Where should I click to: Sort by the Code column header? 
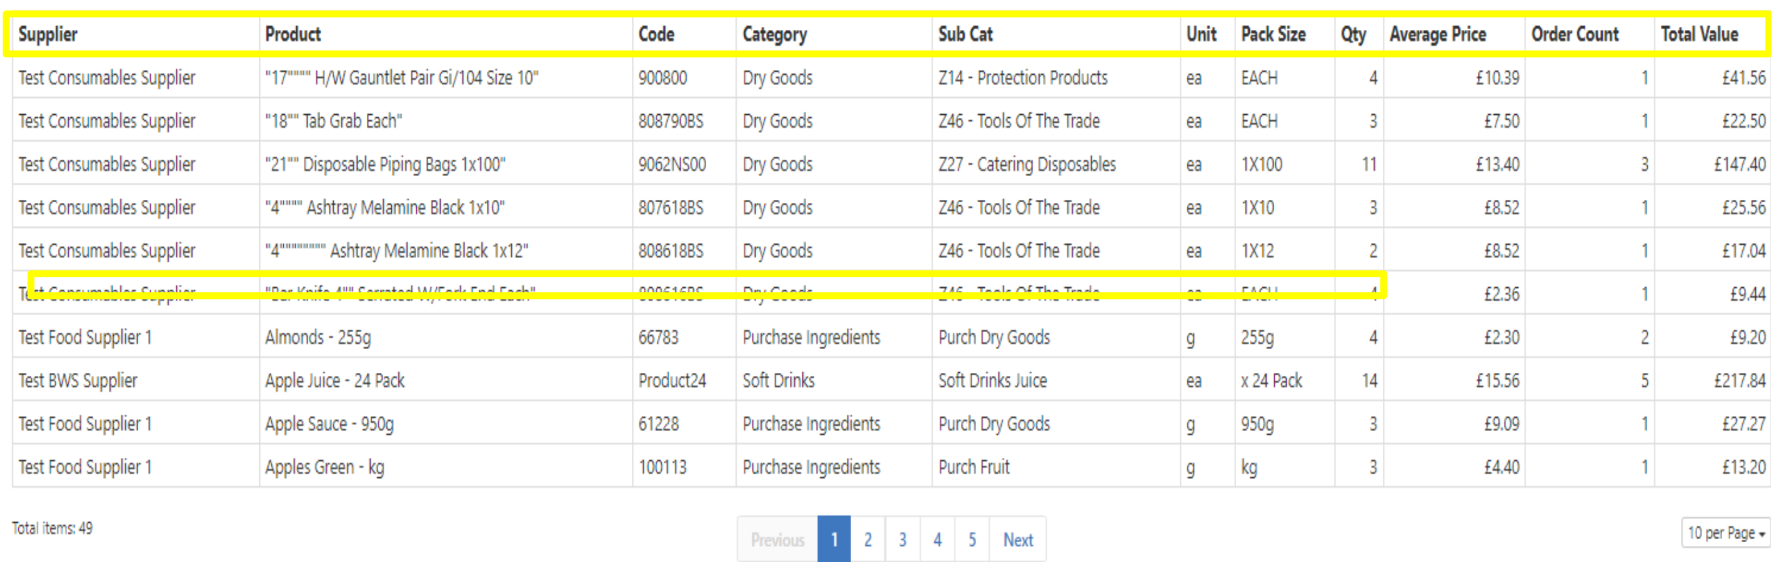(x=657, y=34)
